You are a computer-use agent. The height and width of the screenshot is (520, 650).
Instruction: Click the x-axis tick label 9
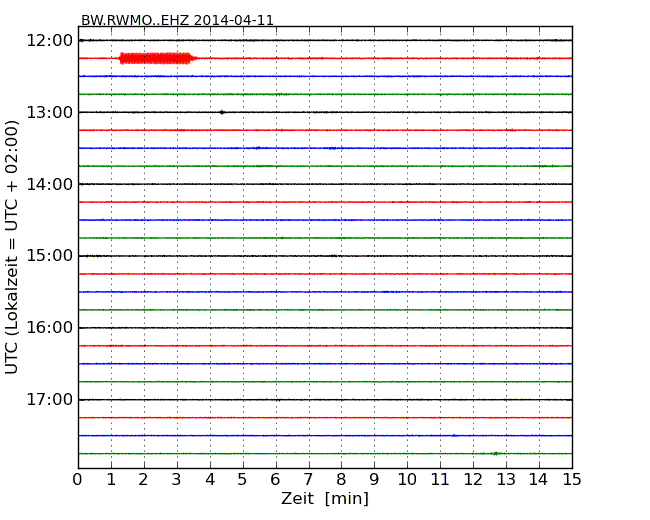374,480
